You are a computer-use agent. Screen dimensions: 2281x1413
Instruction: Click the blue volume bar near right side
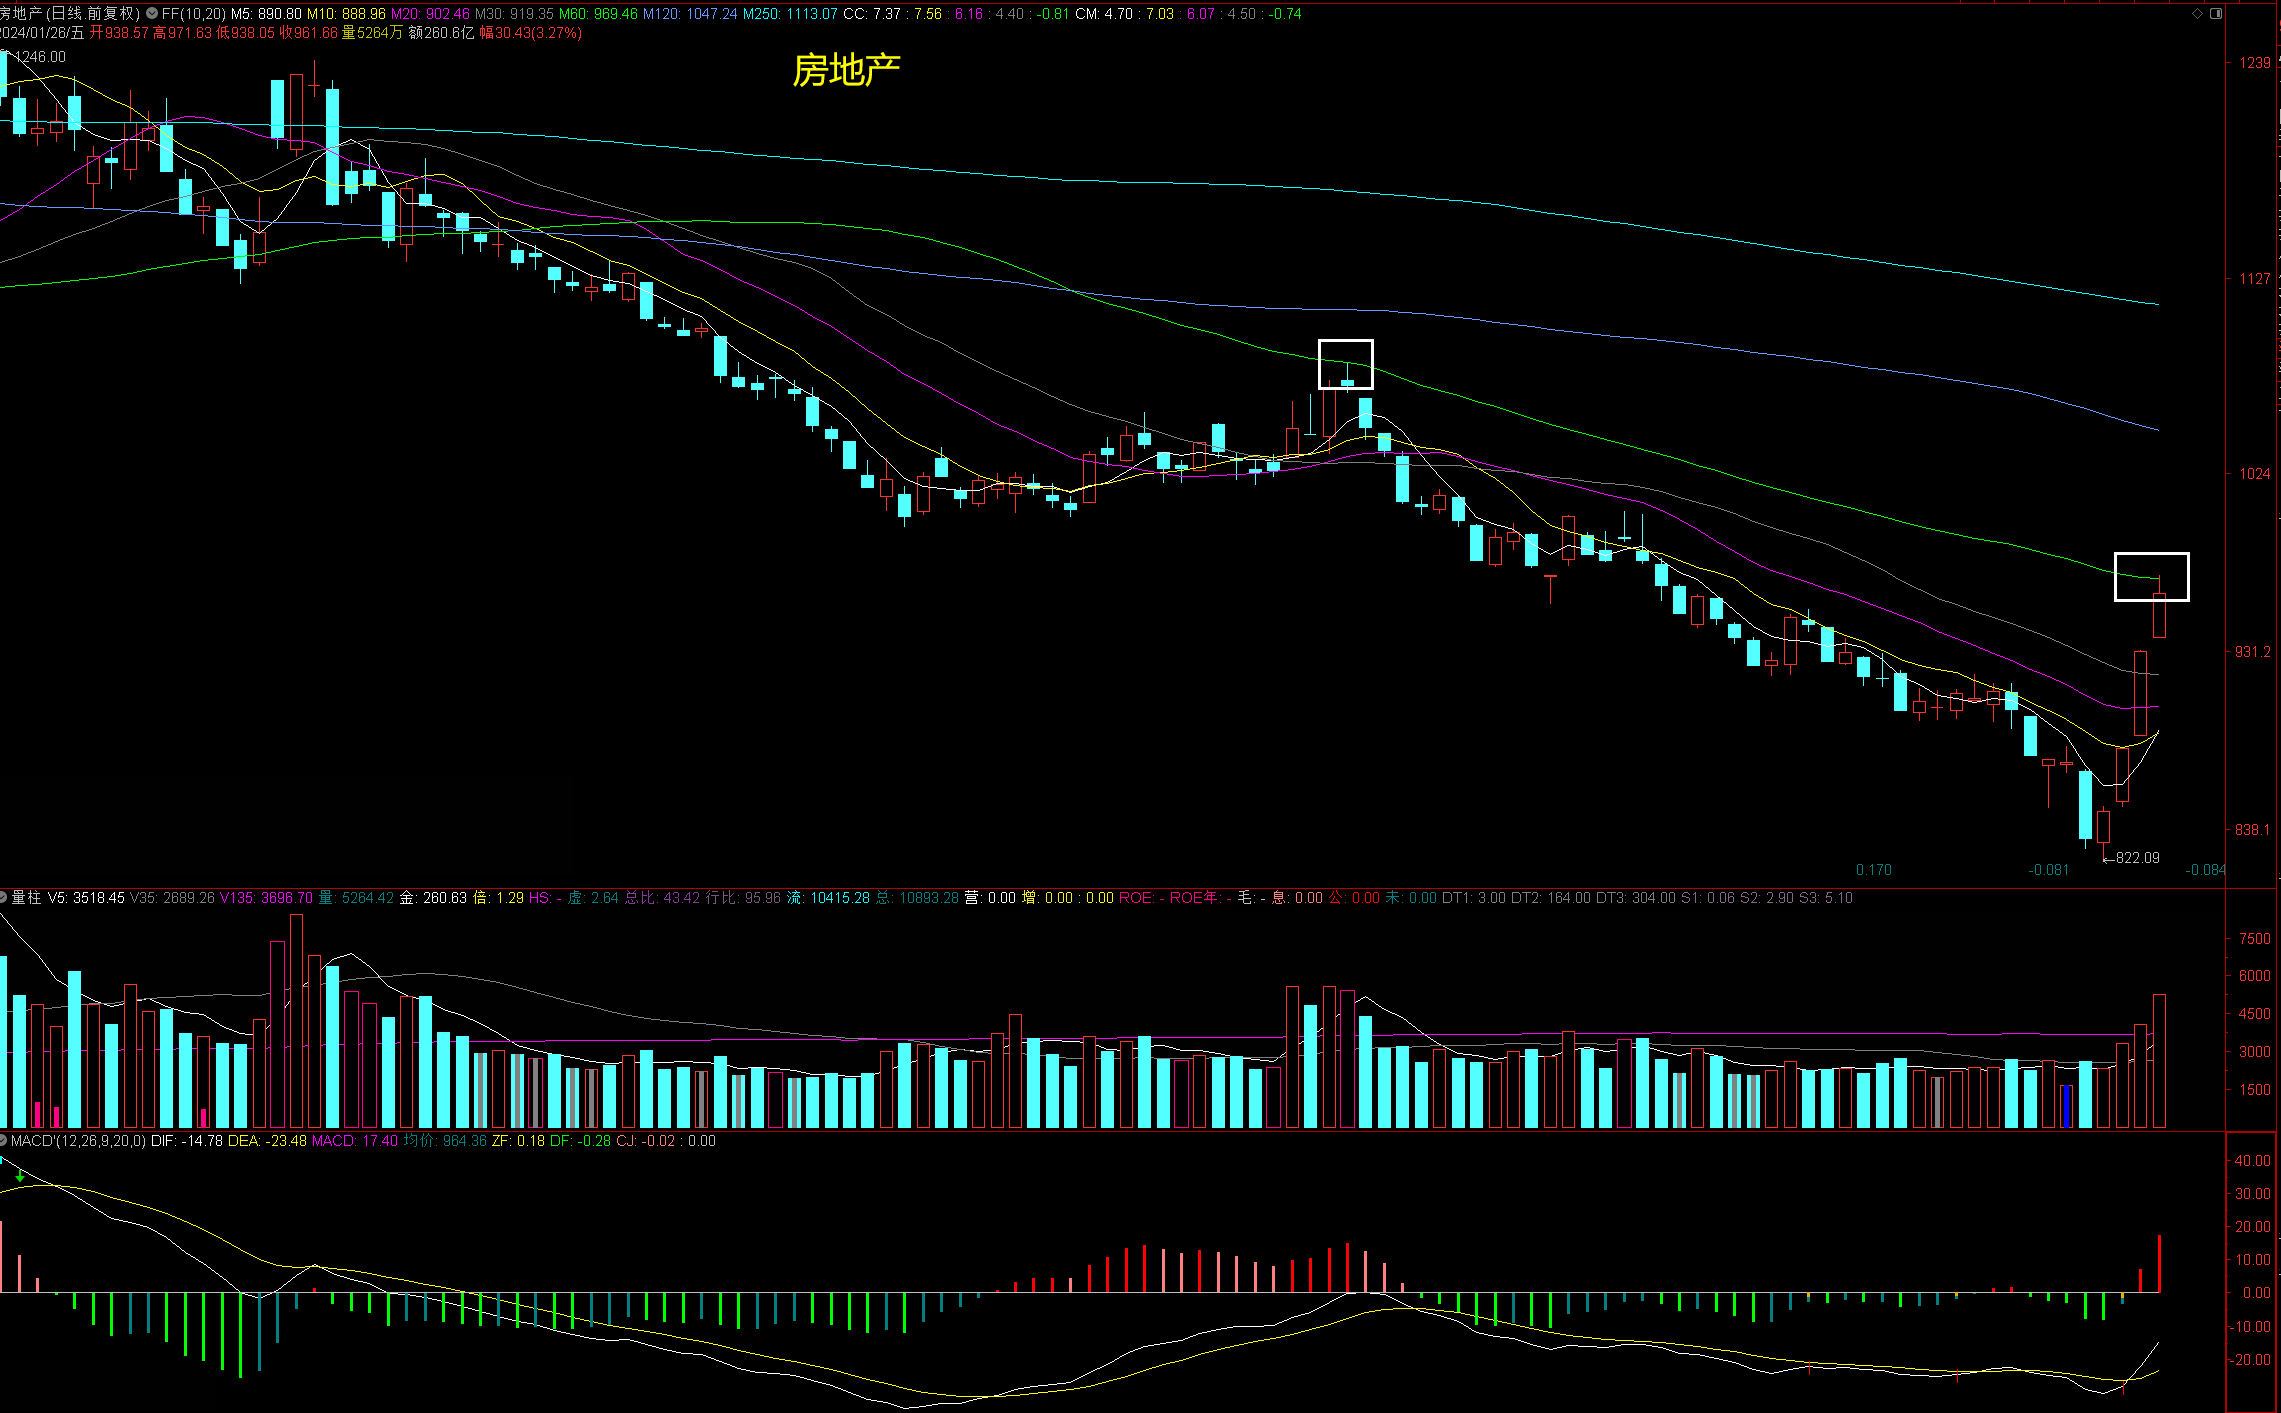point(2067,1105)
